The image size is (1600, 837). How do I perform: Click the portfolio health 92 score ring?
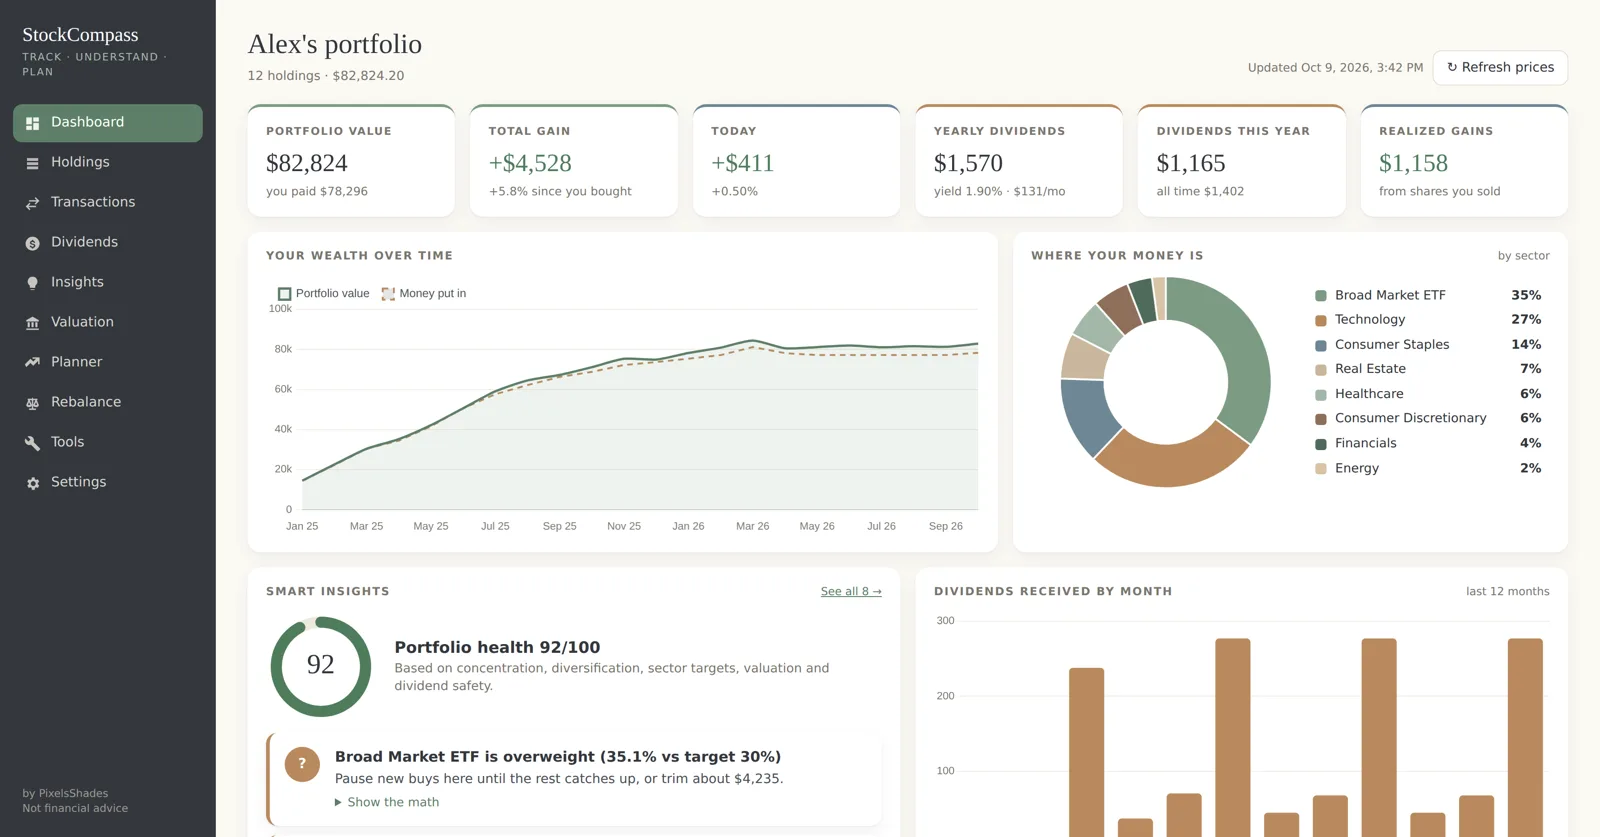coord(321,666)
